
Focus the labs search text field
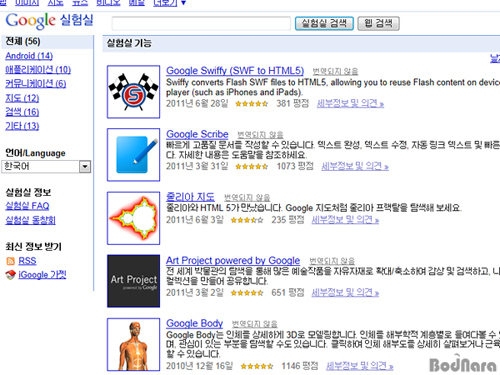[x=201, y=24]
